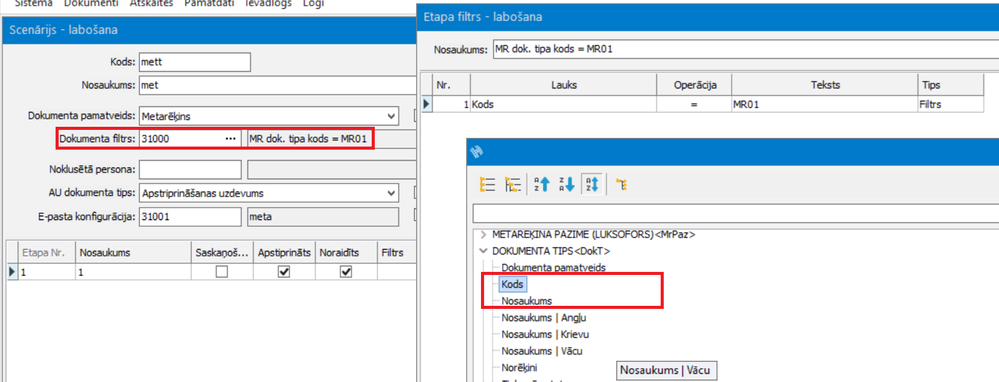
Task: Open the Logi menu
Action: 313,4
